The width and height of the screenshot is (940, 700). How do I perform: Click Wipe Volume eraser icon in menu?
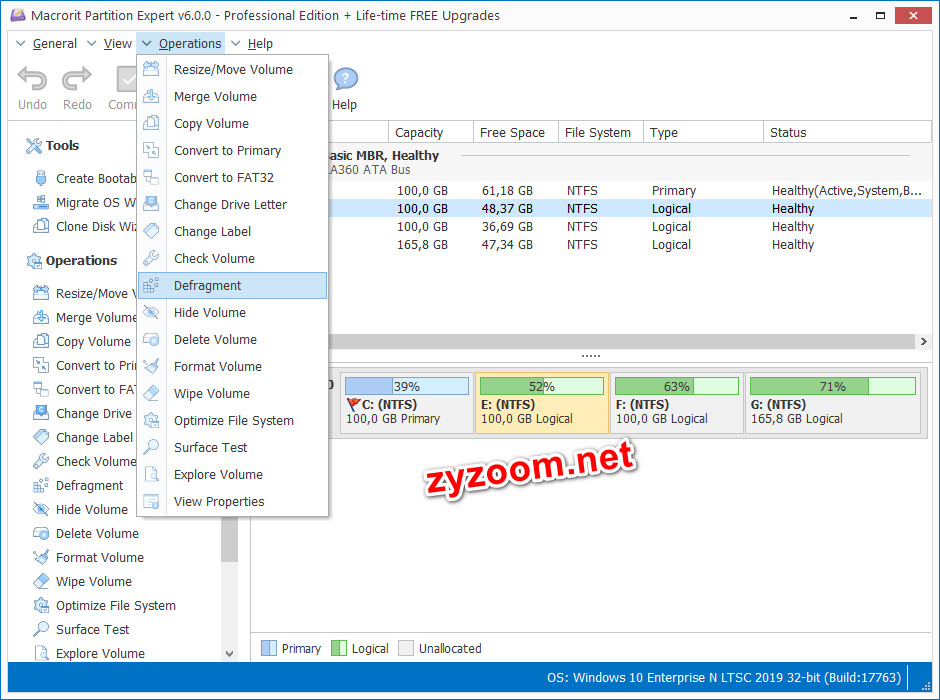151,393
